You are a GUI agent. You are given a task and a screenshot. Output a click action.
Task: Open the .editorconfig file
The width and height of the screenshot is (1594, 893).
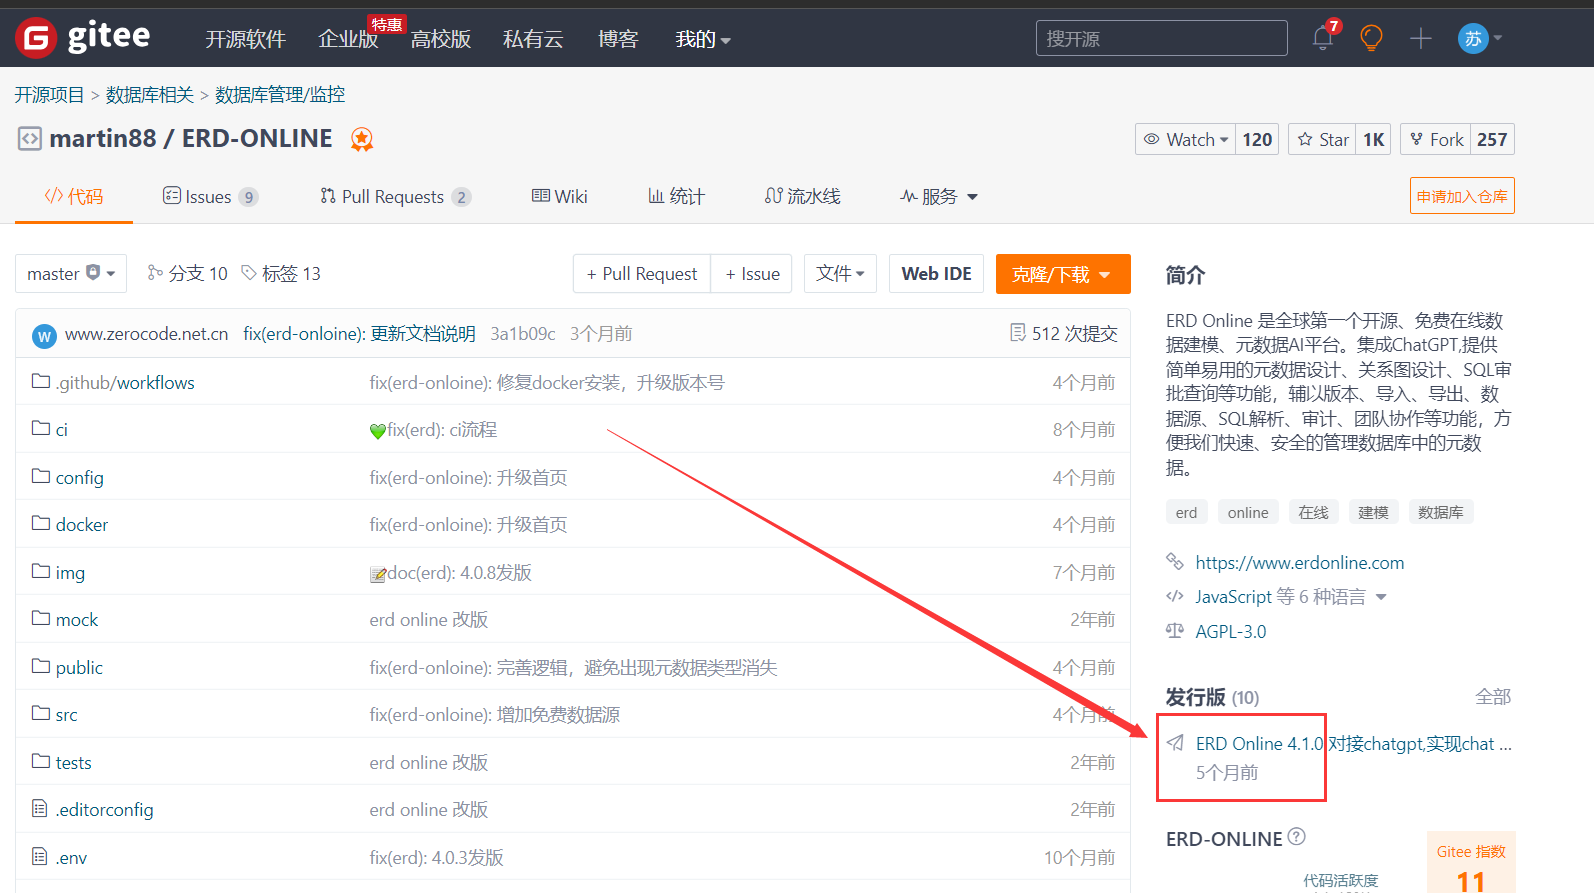coord(104,809)
